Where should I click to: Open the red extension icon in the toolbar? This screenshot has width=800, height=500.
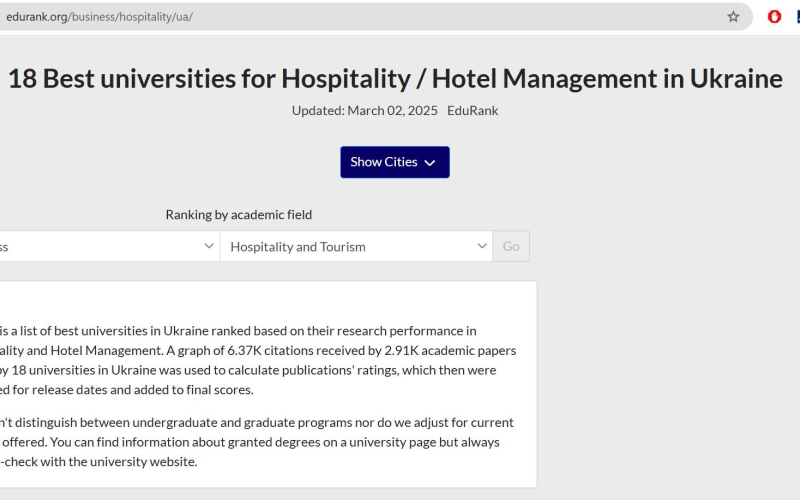(x=774, y=17)
